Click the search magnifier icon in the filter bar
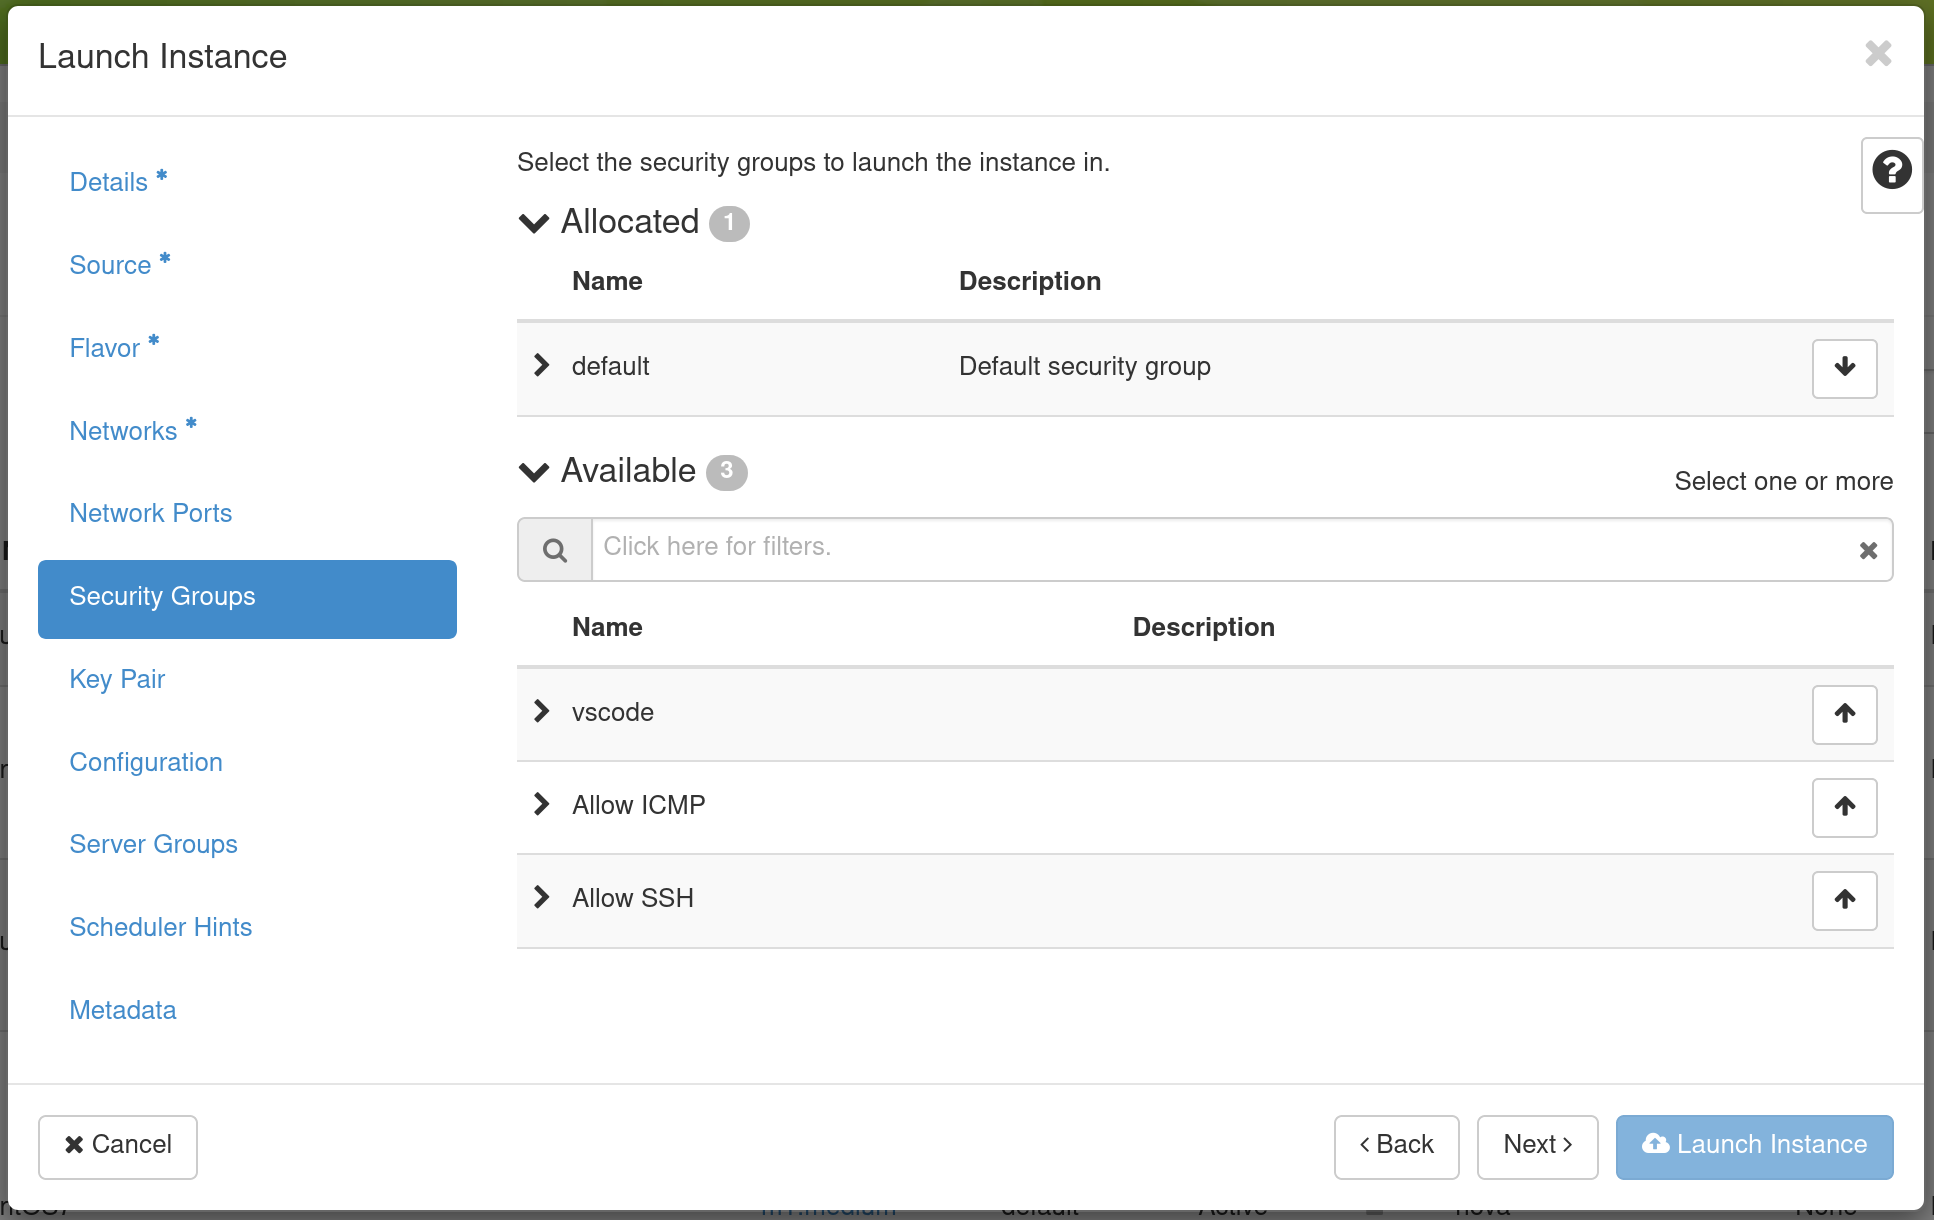Image resolution: width=1934 pixels, height=1220 pixels. click(x=555, y=549)
